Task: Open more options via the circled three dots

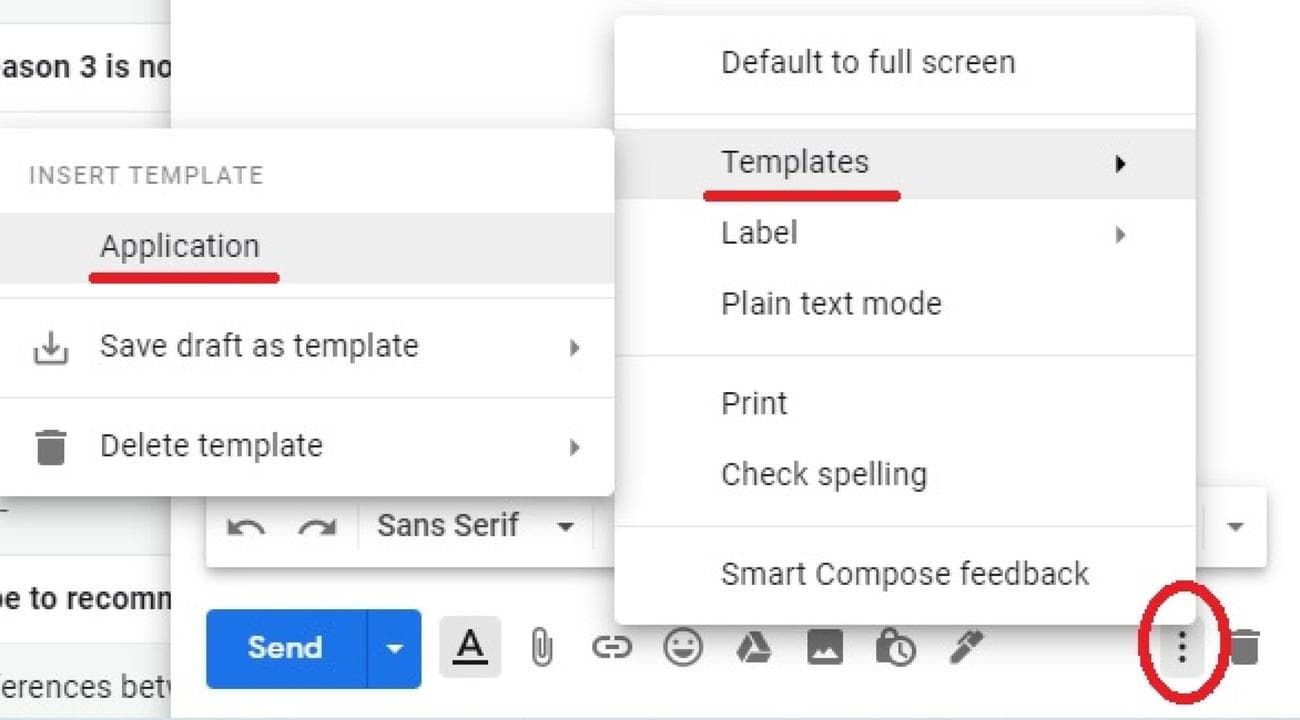Action: (x=1181, y=647)
